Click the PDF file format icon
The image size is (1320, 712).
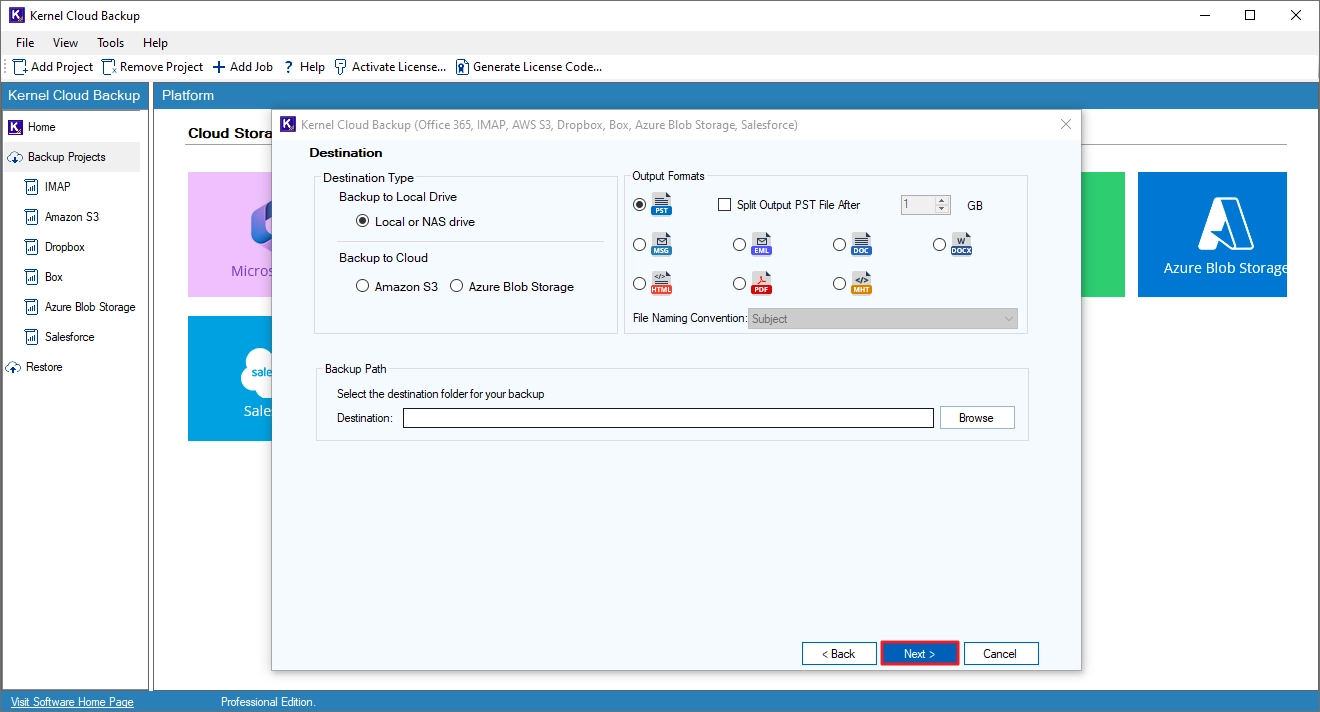pos(762,283)
